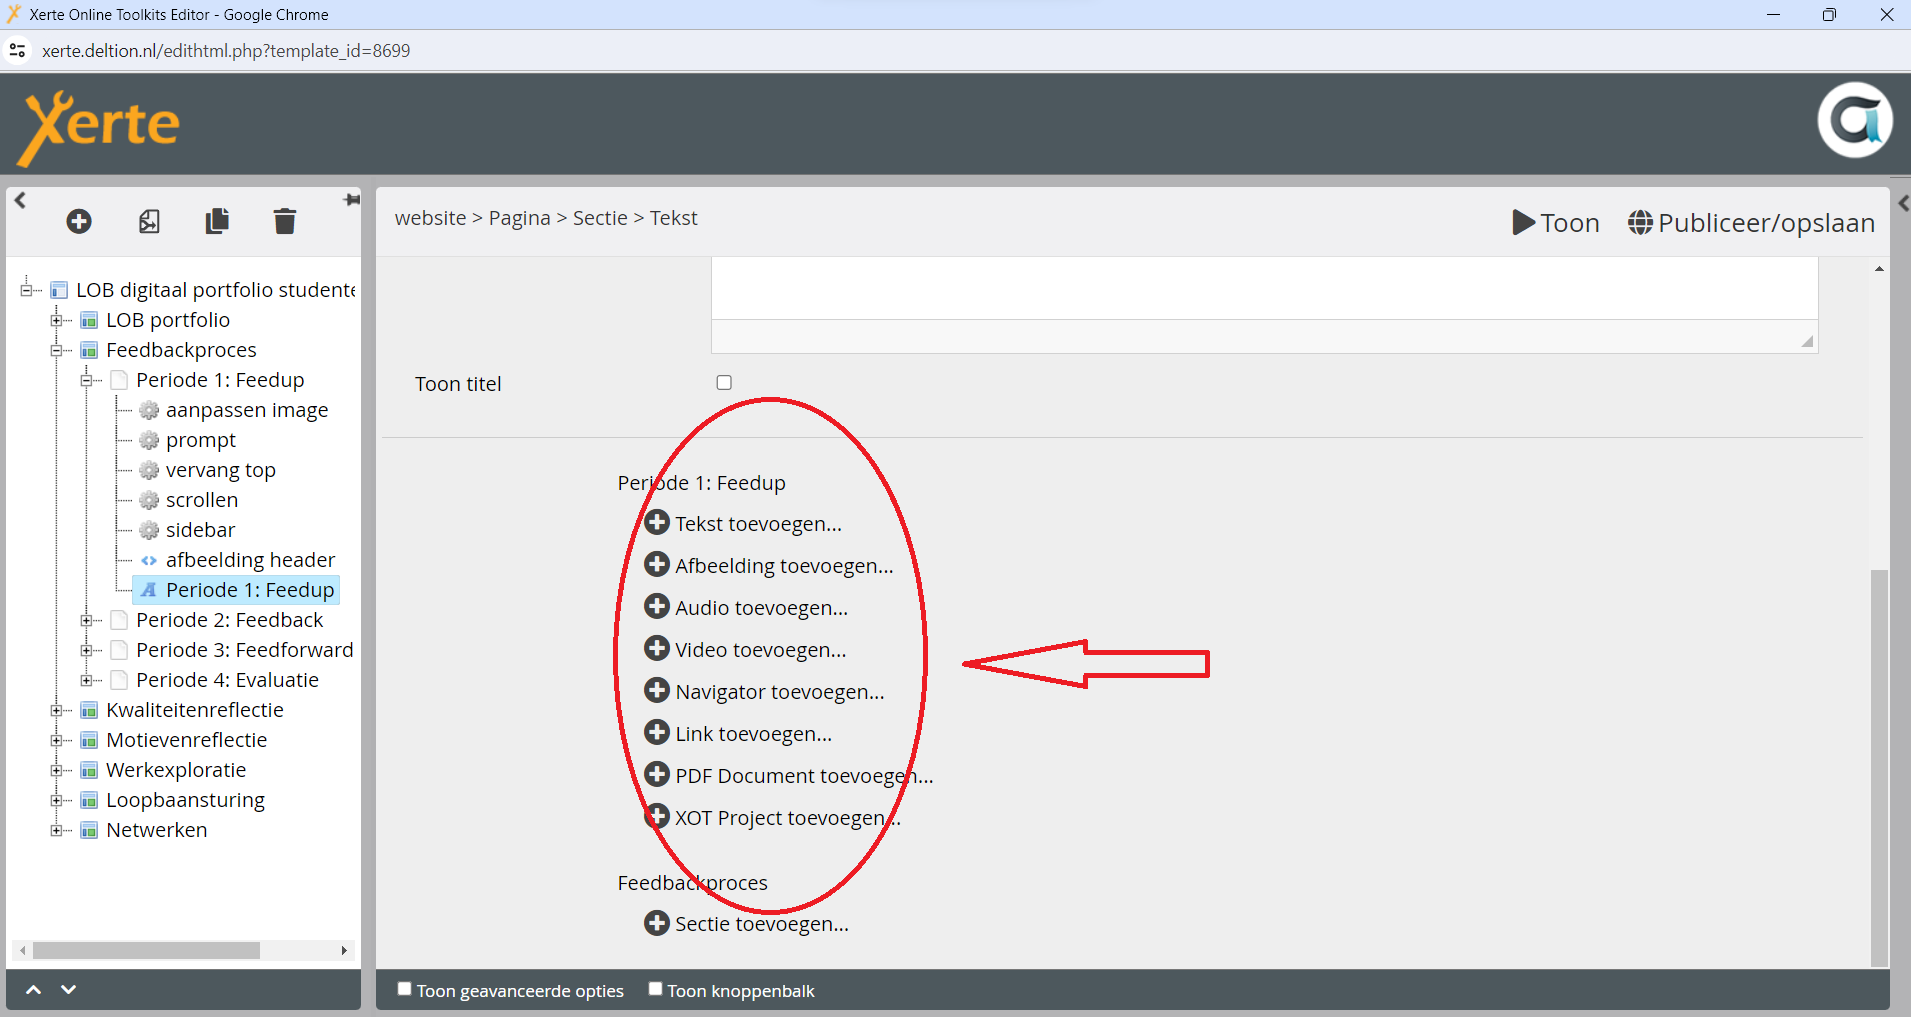Enable the Toon titel checkbox

pos(724,383)
